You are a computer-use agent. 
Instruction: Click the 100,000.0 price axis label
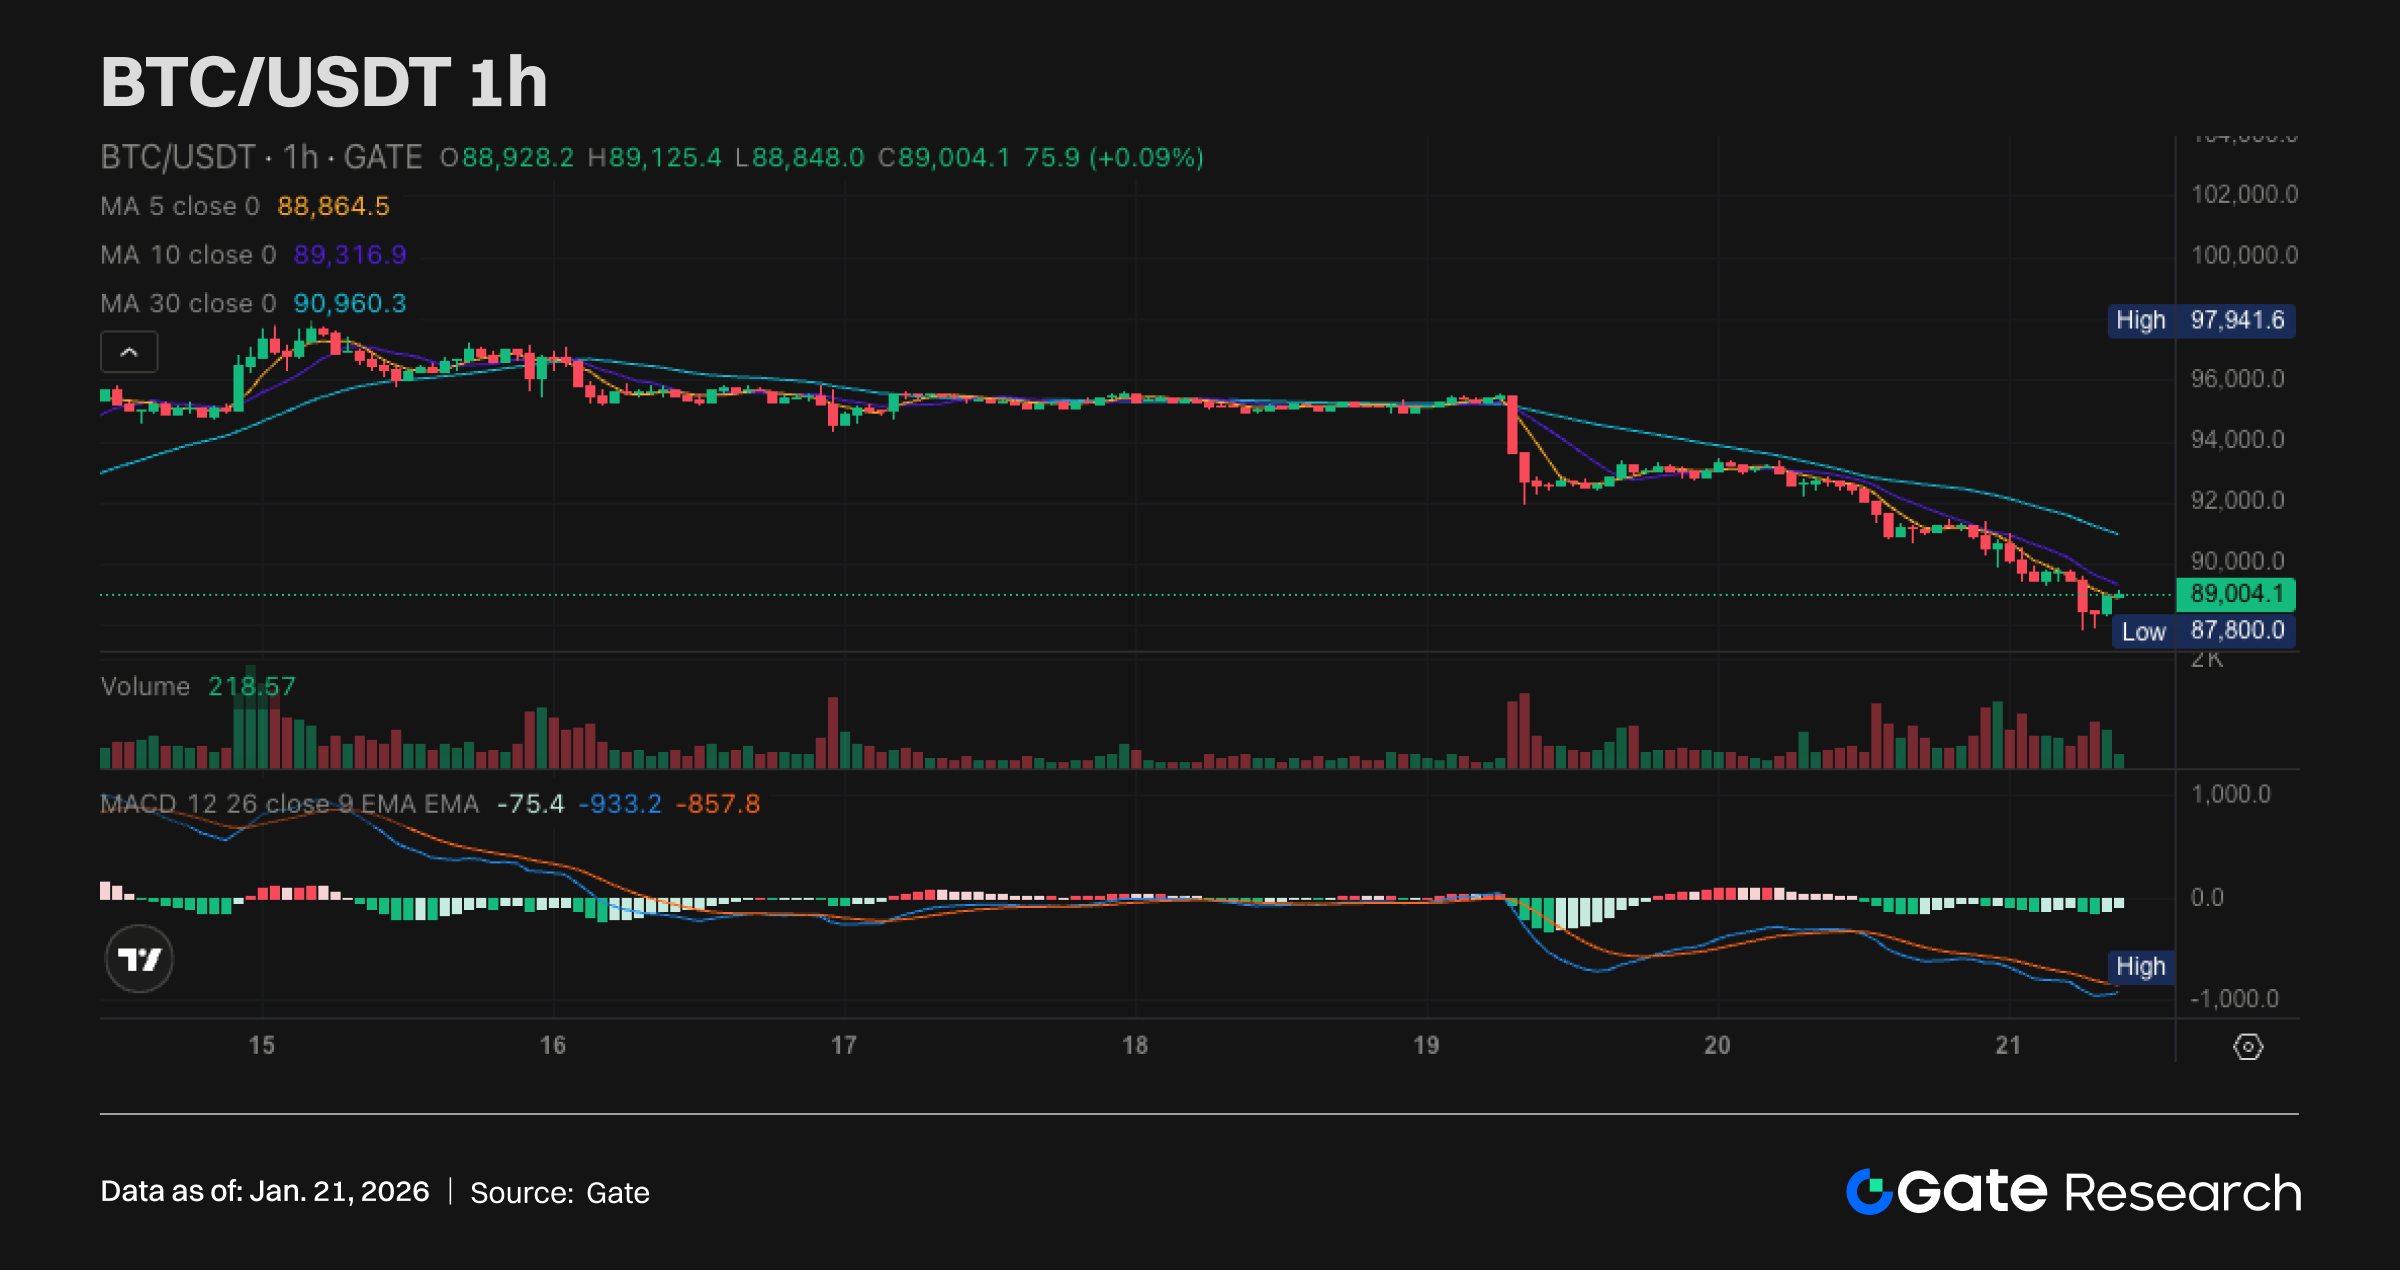point(2244,255)
